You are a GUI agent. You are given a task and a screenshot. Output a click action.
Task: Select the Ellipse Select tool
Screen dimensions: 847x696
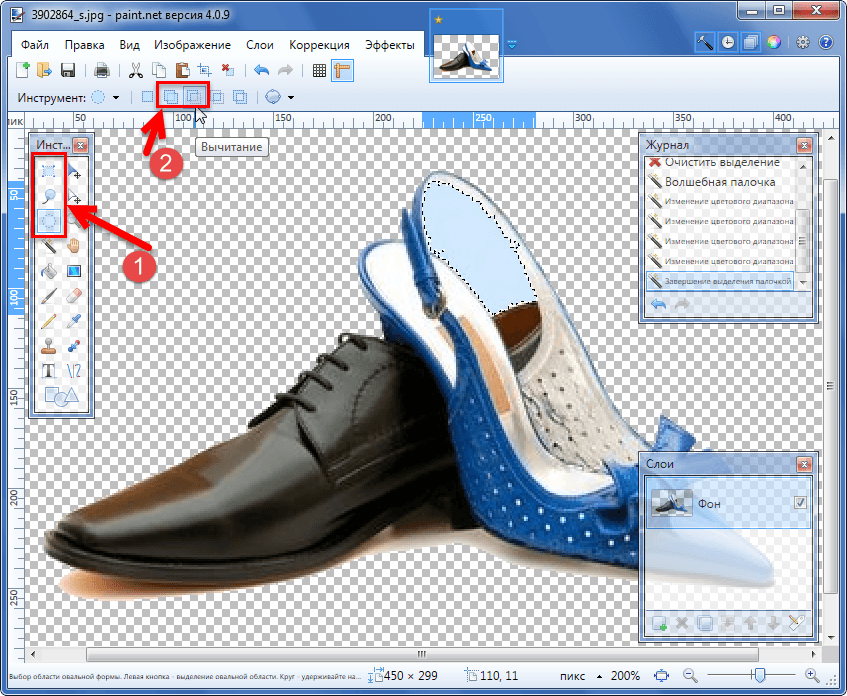pyautogui.click(x=49, y=221)
